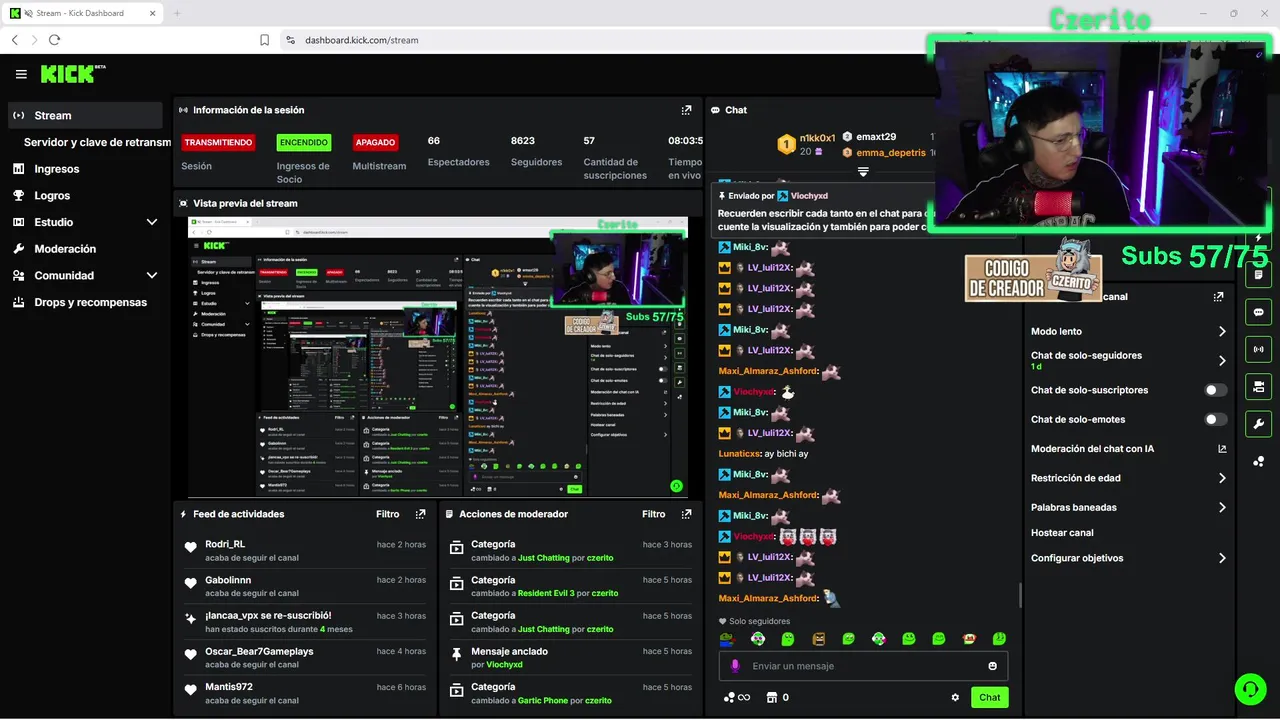Click the stream preview thumbnail
The width and height of the screenshot is (1280, 720).
[x=438, y=357]
